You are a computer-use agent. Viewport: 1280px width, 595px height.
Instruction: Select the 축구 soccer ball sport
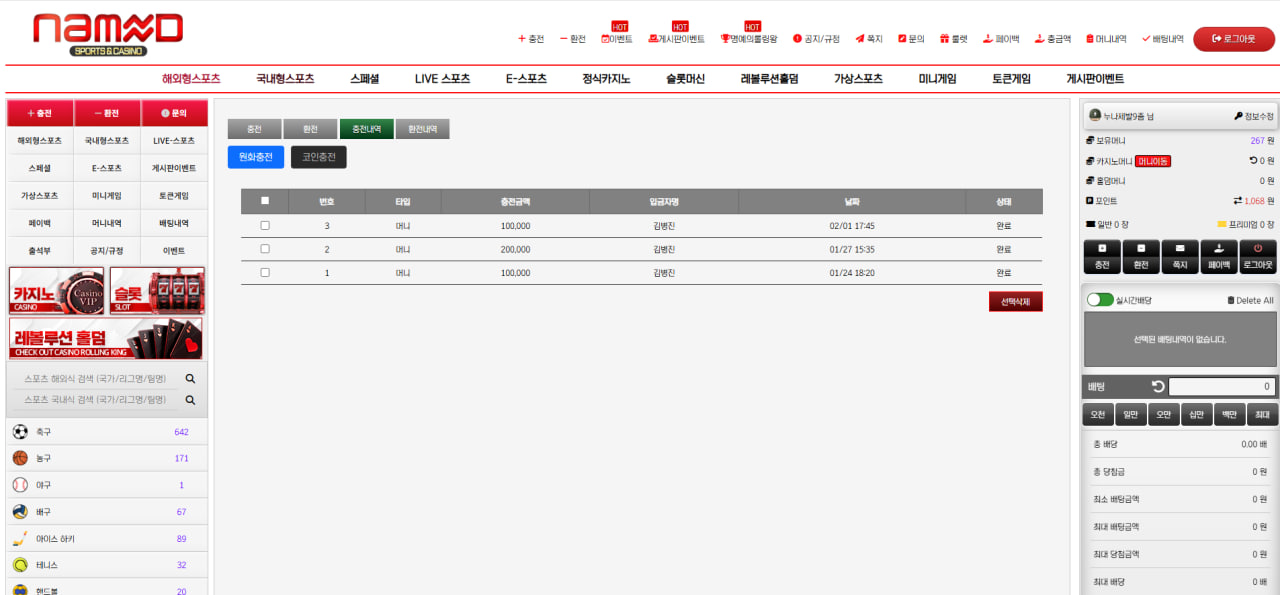coord(20,432)
